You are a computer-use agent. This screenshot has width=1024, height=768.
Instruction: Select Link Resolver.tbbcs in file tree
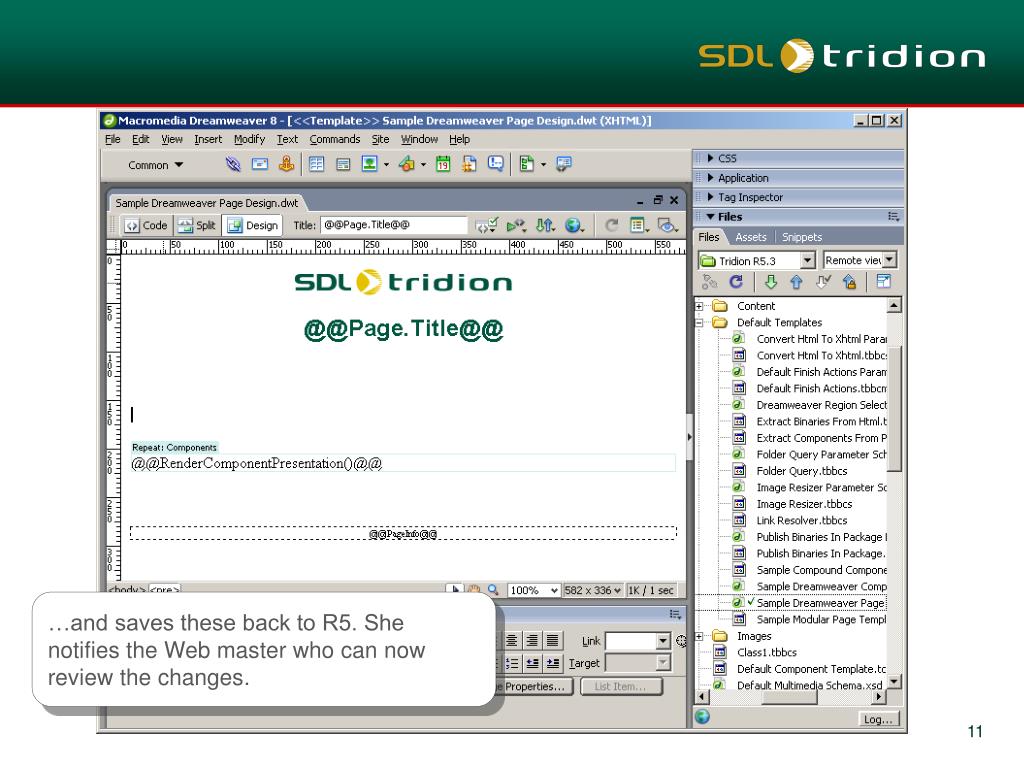coord(801,520)
